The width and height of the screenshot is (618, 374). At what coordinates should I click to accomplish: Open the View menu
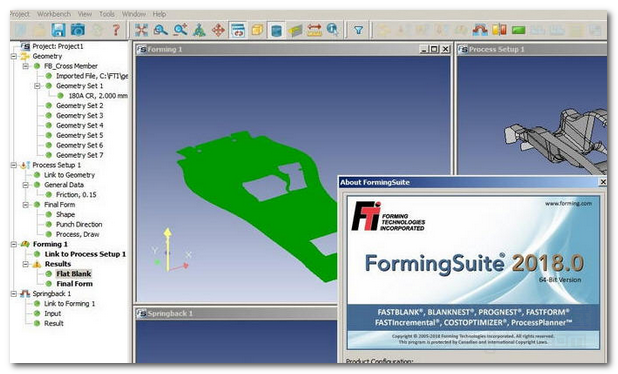[x=85, y=14]
